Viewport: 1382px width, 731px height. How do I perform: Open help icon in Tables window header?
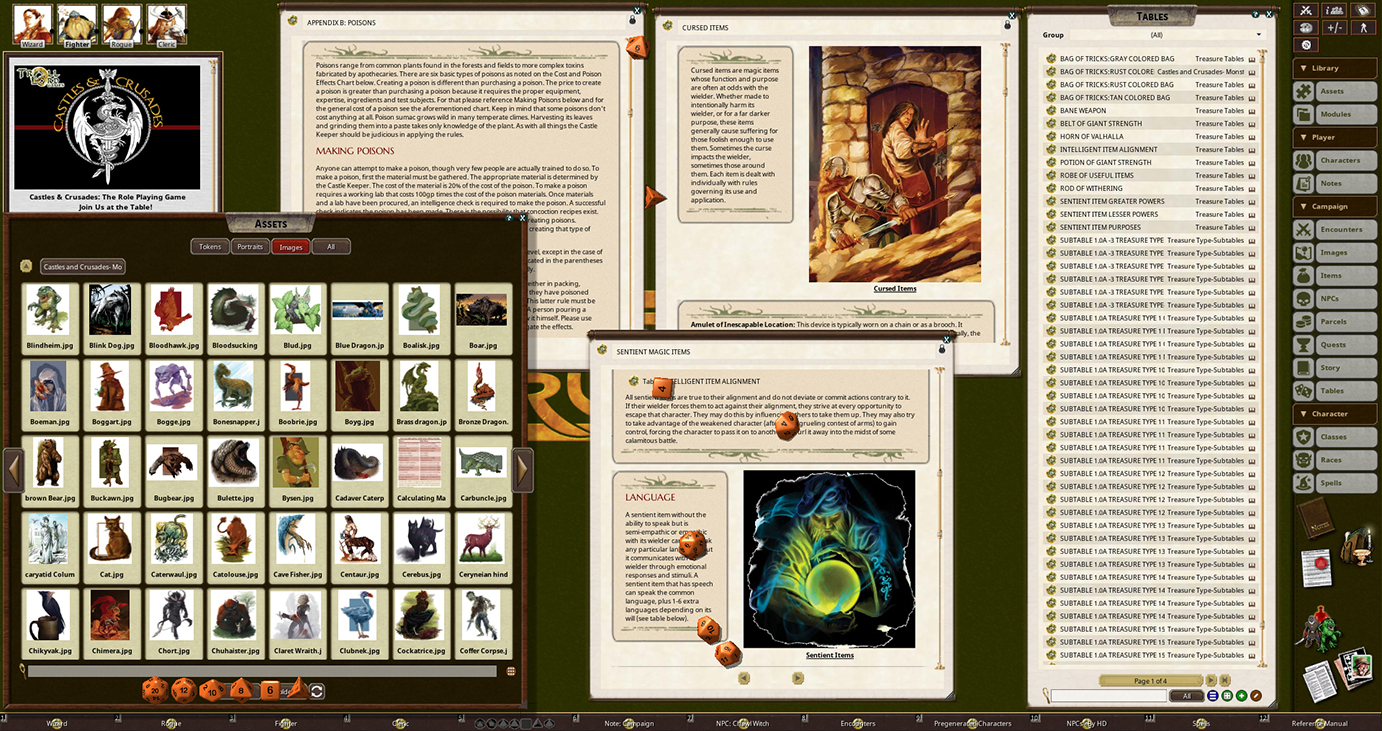click(1256, 14)
